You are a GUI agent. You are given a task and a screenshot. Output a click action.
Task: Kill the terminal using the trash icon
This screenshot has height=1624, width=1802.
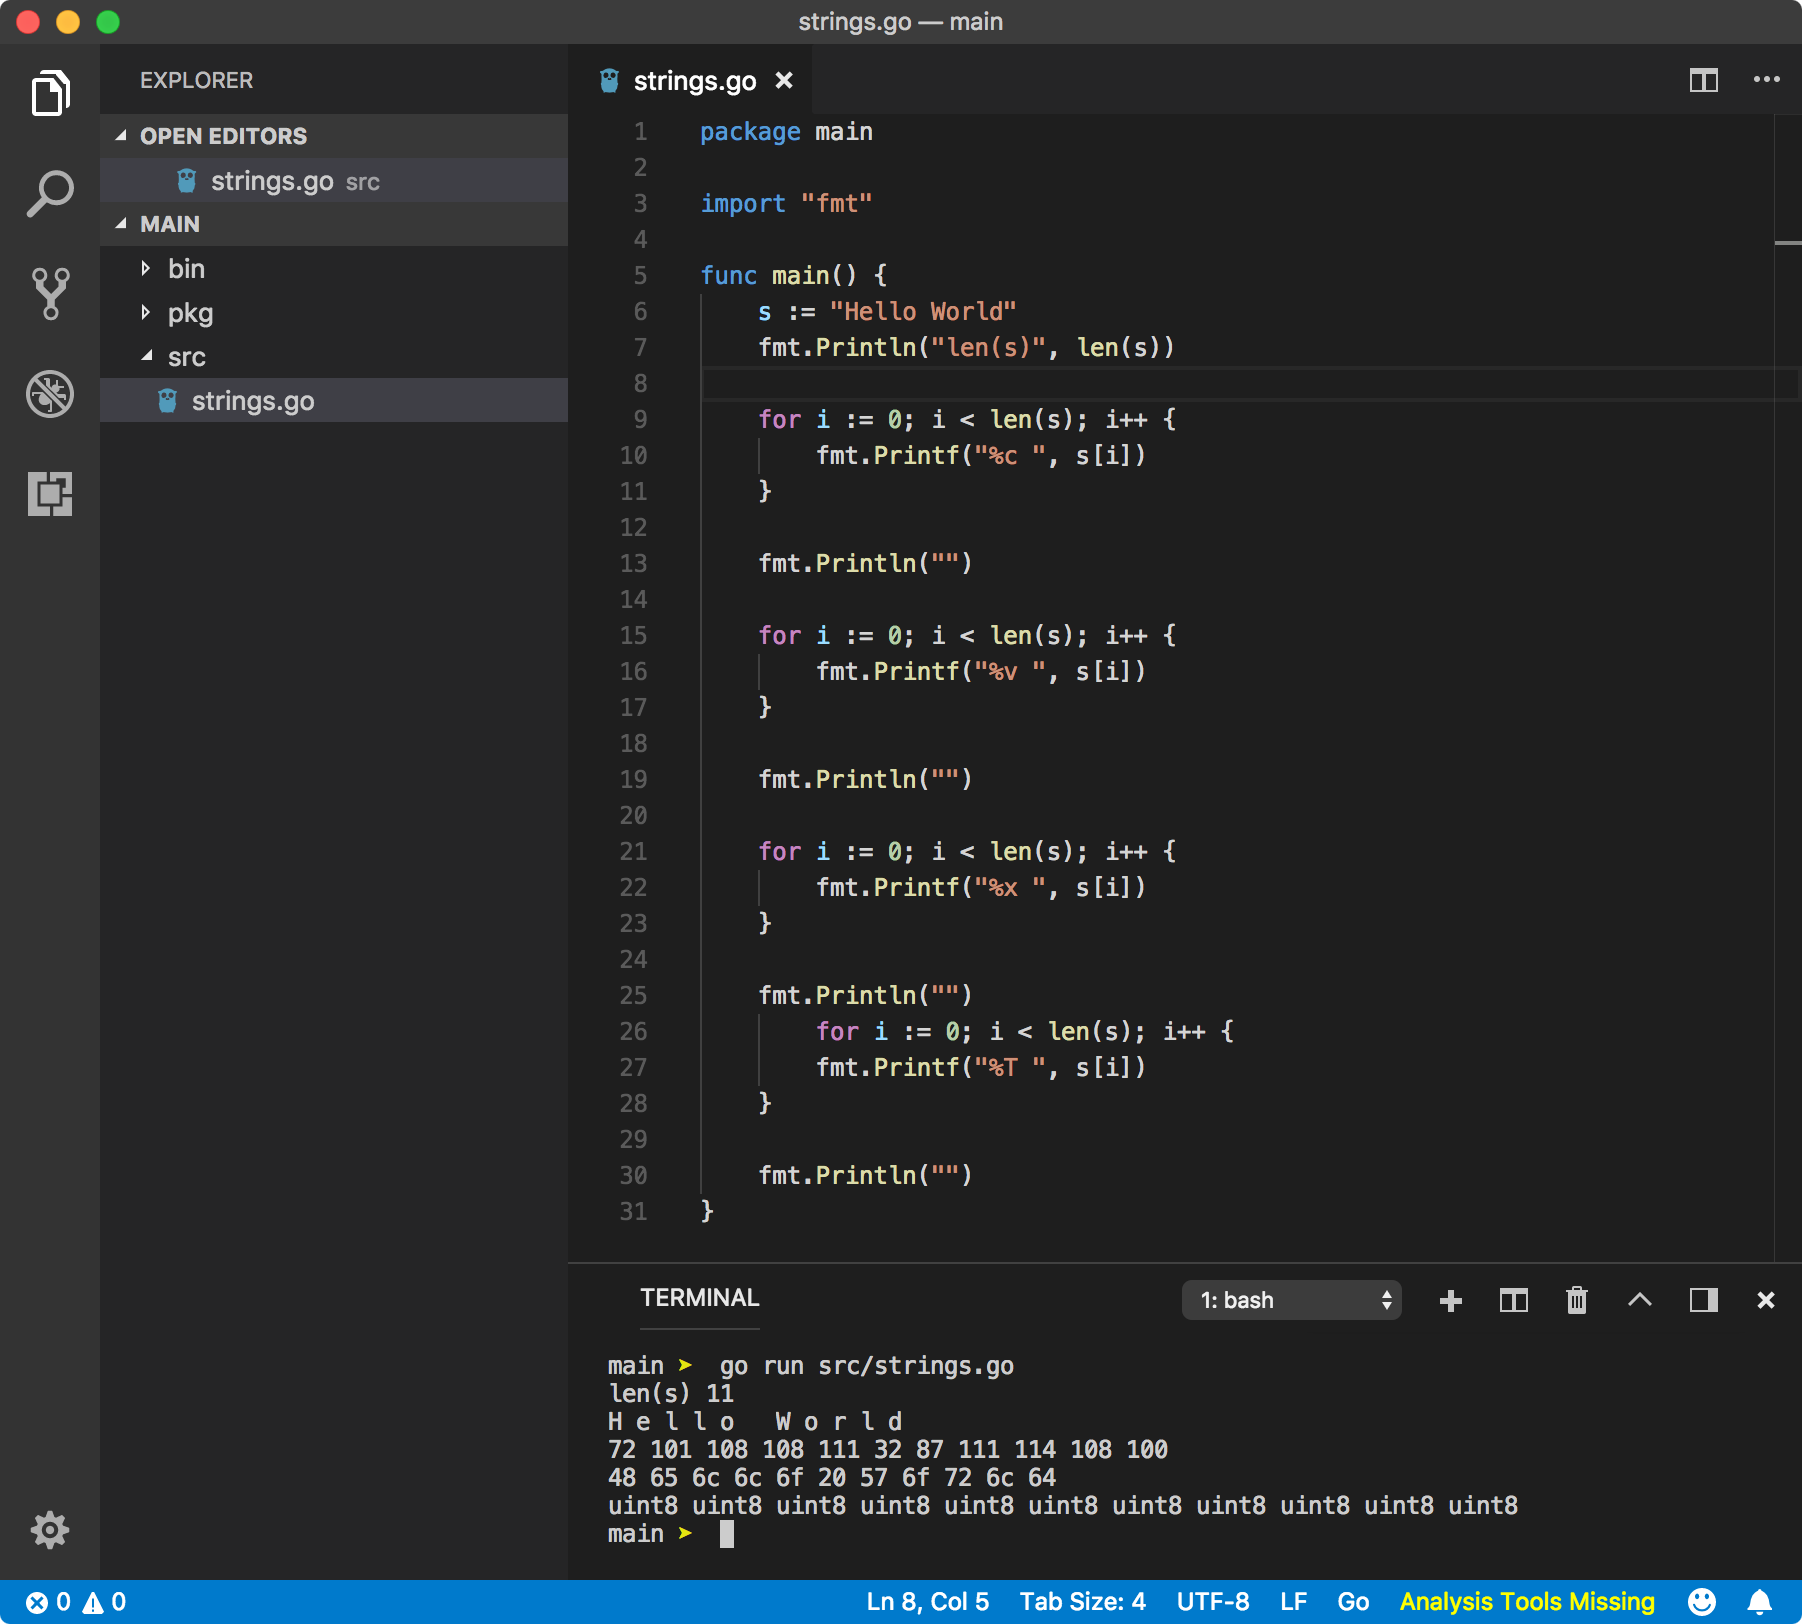(1577, 1300)
